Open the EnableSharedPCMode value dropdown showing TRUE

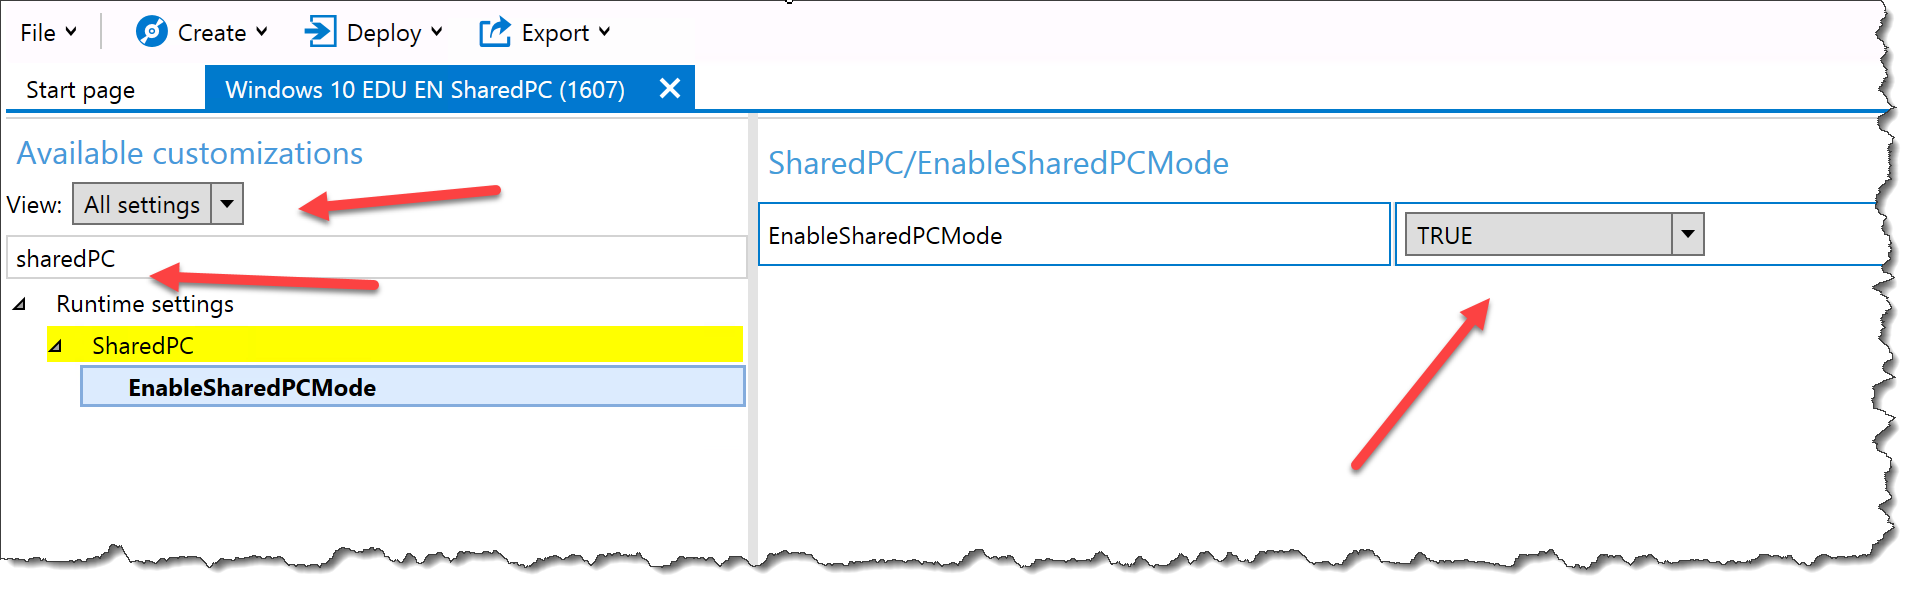1688,234
